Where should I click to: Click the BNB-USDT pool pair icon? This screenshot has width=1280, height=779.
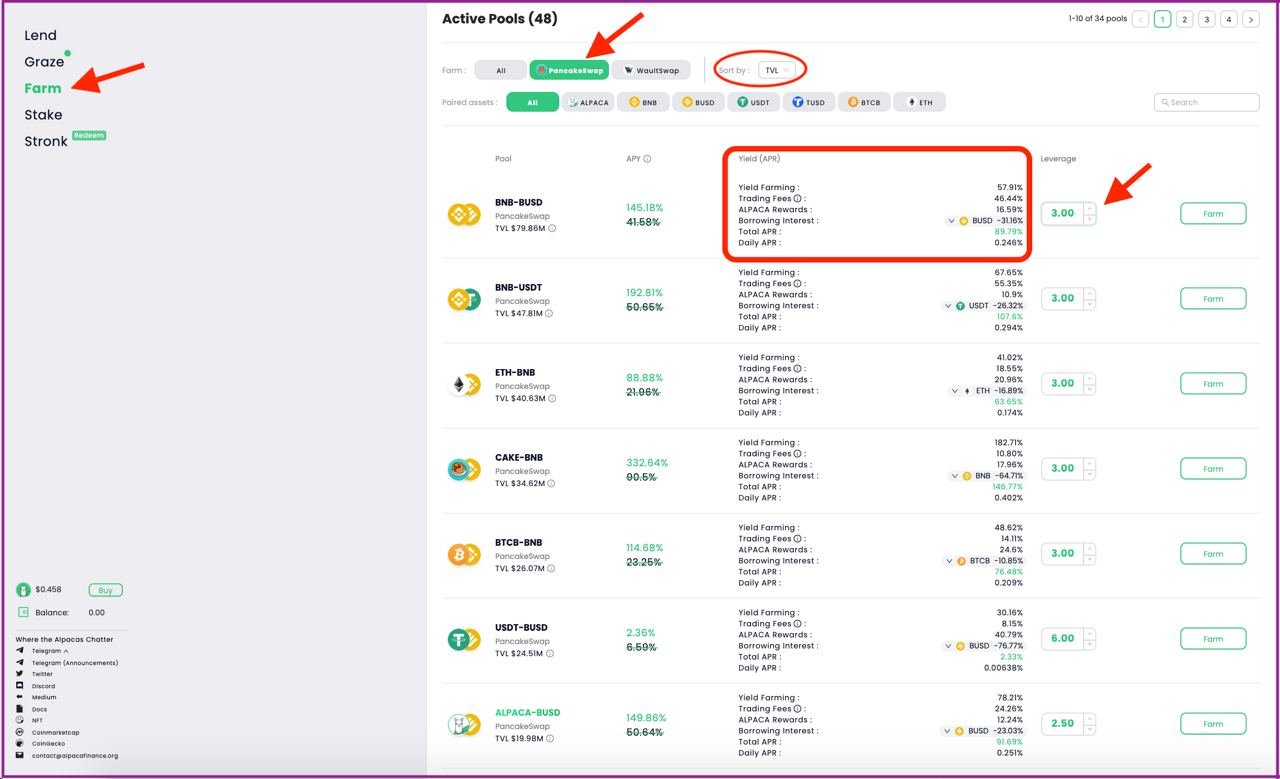(463, 299)
